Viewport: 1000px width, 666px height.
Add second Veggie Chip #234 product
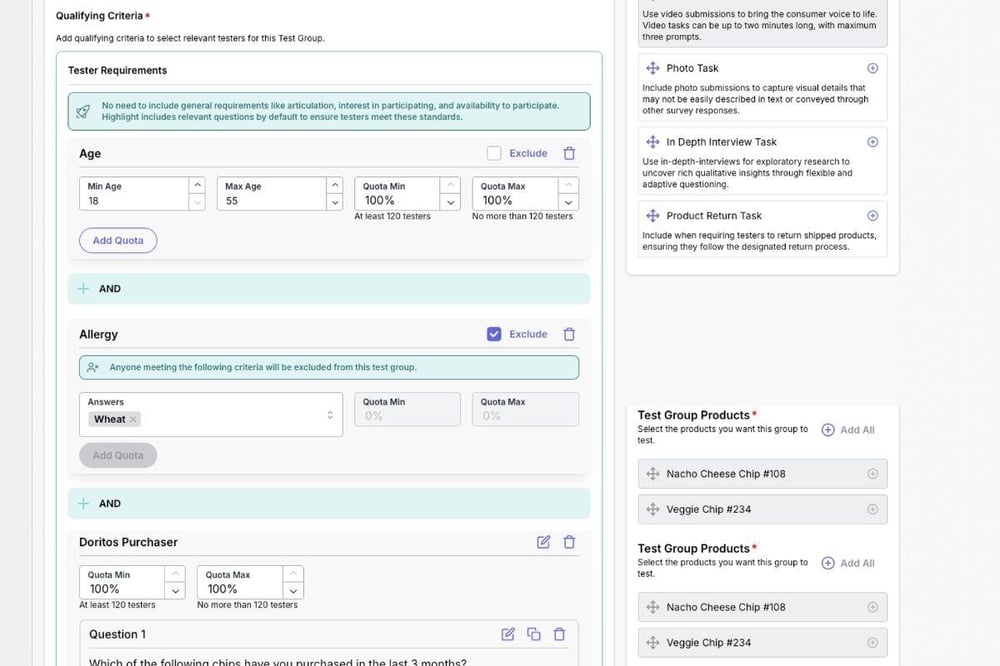(872, 642)
